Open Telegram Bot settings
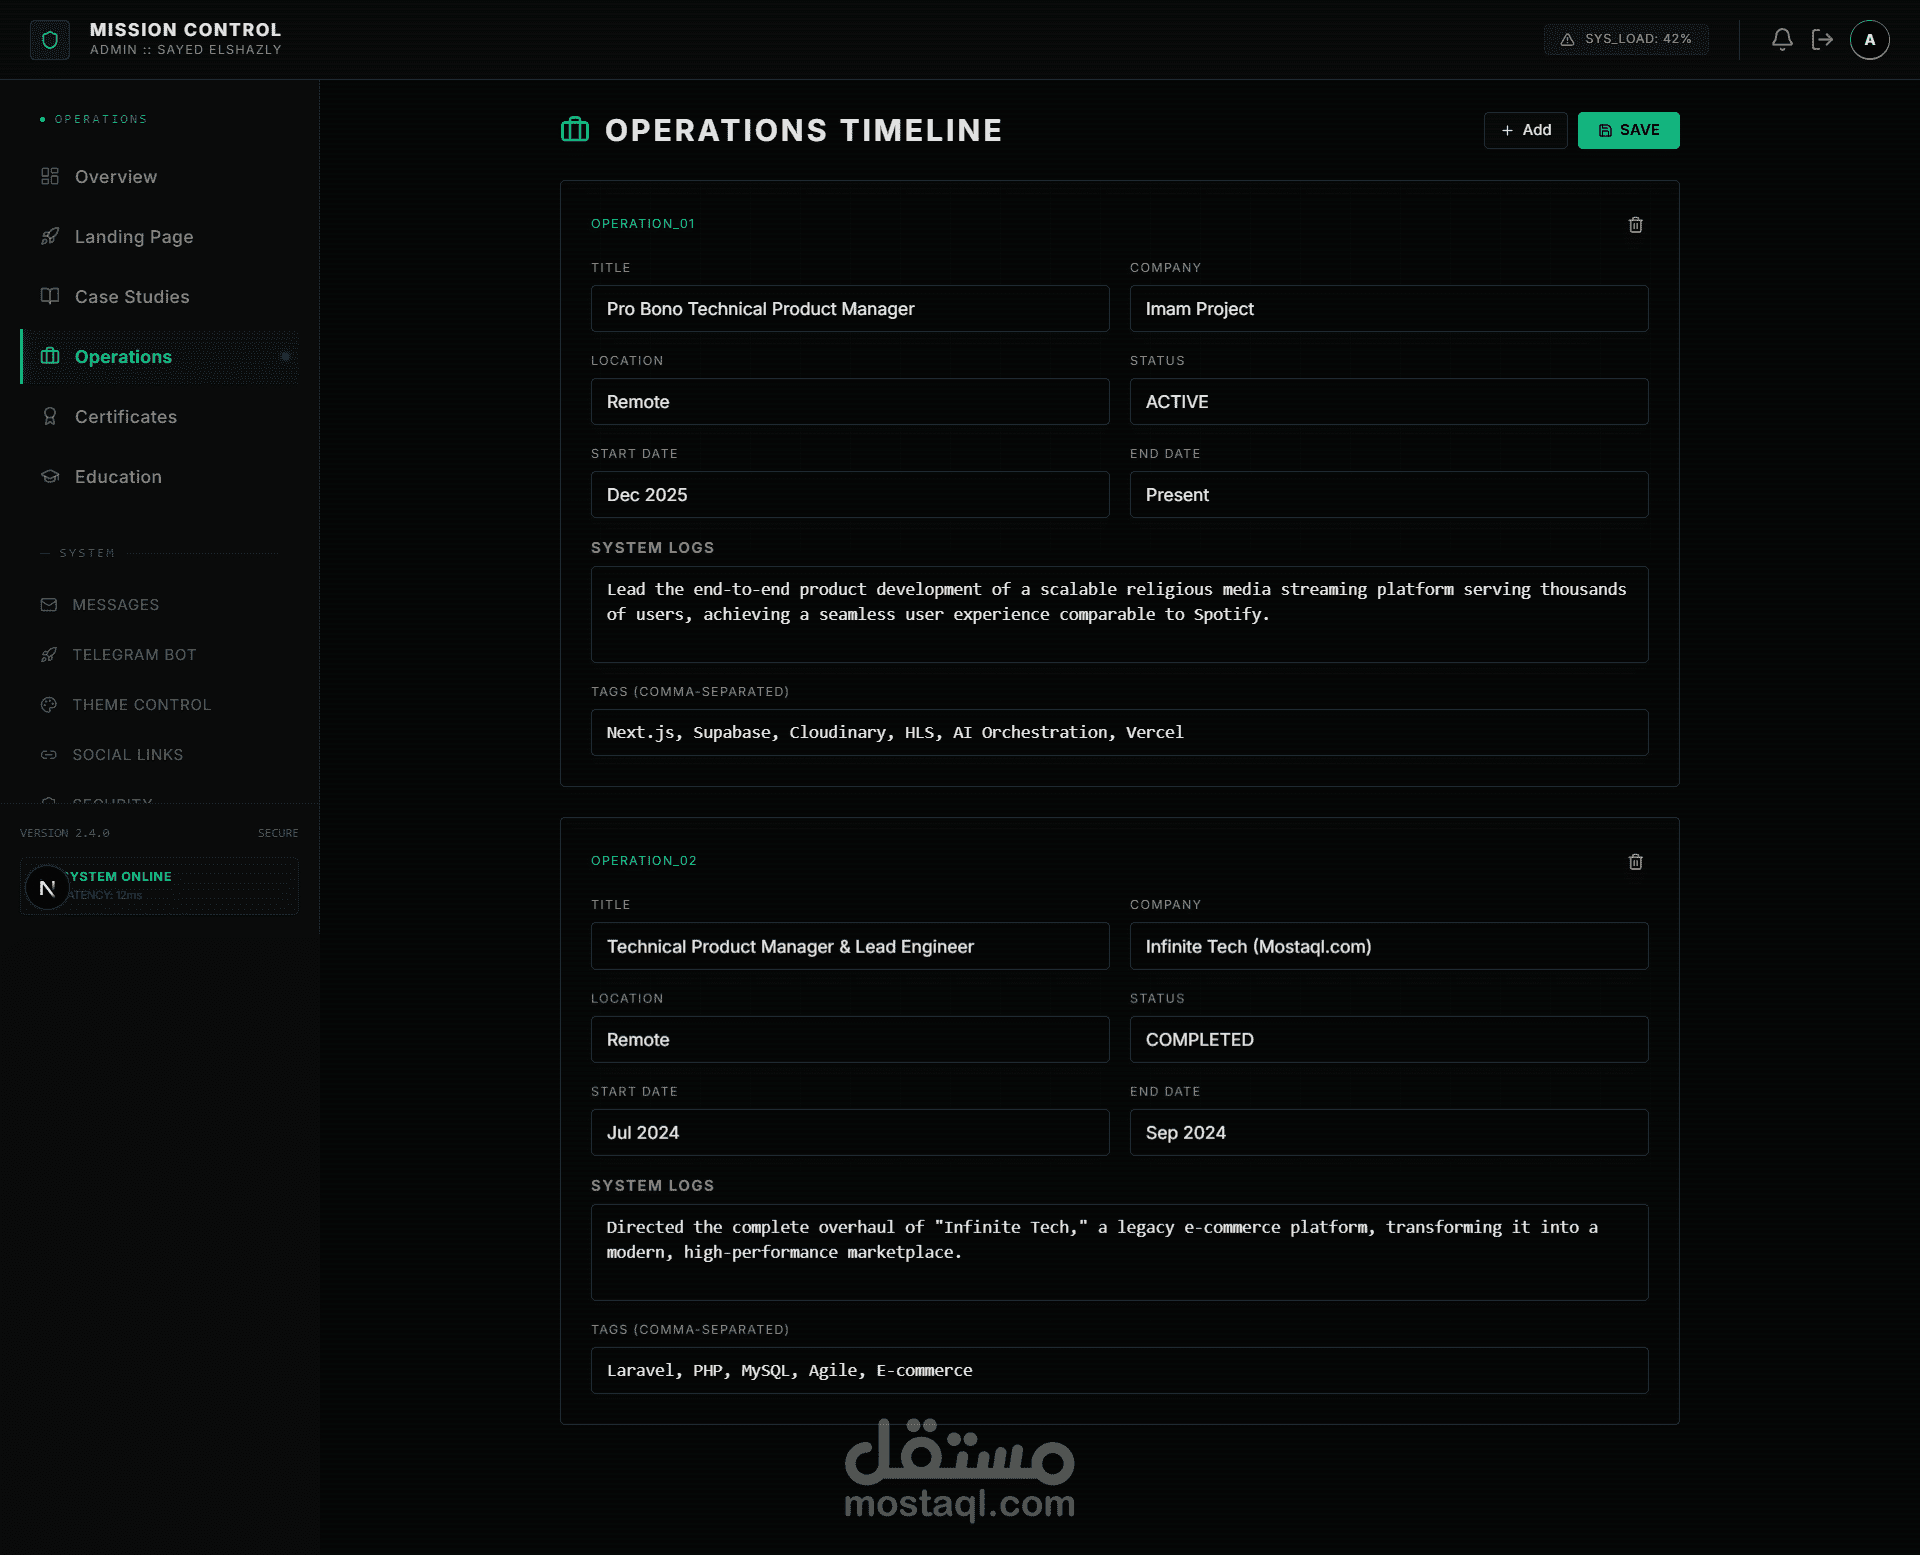 [134, 655]
